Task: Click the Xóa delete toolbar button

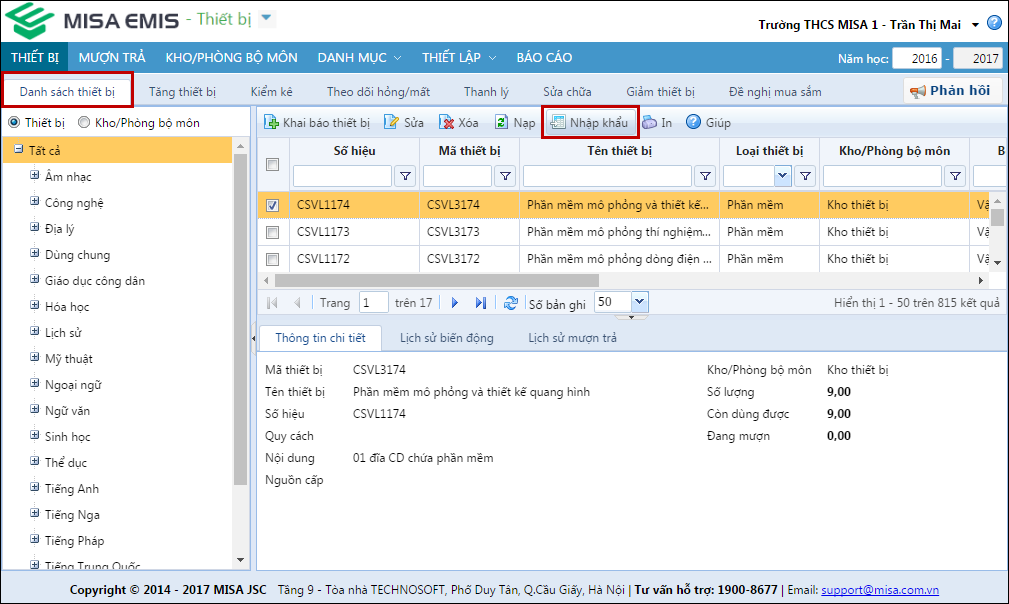Action: point(458,122)
